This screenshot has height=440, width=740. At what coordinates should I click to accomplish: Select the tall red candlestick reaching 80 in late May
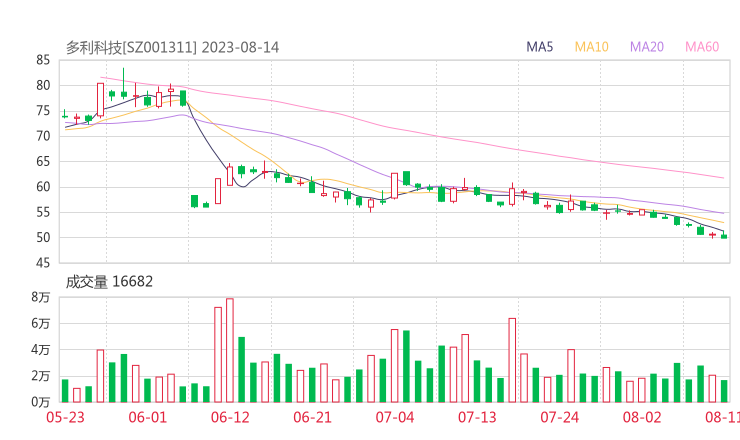100,100
